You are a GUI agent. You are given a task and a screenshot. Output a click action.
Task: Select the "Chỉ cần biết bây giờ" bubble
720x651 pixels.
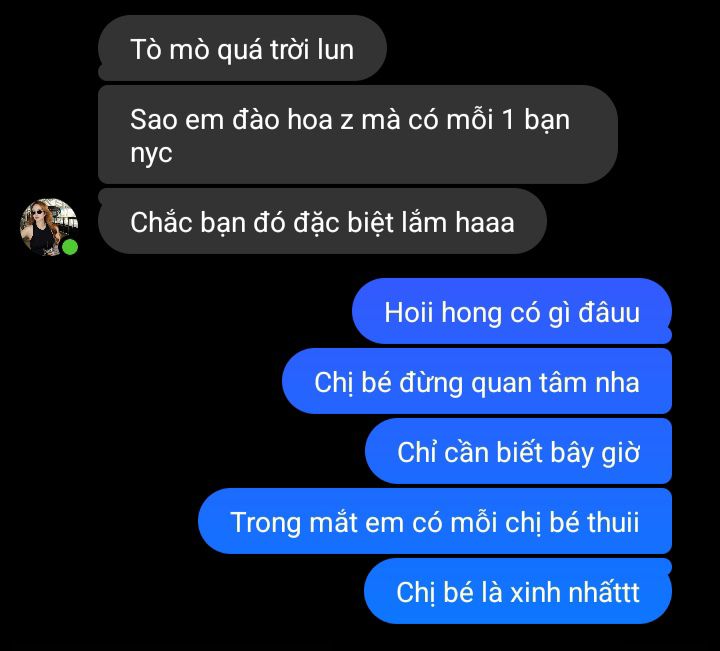(x=518, y=451)
